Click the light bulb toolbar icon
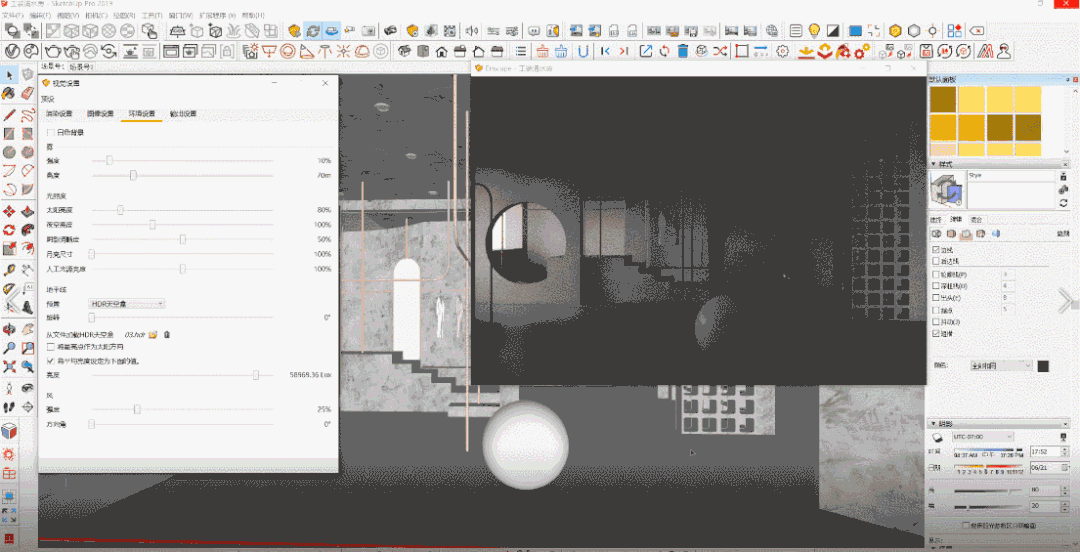1080x552 pixels. click(814, 30)
